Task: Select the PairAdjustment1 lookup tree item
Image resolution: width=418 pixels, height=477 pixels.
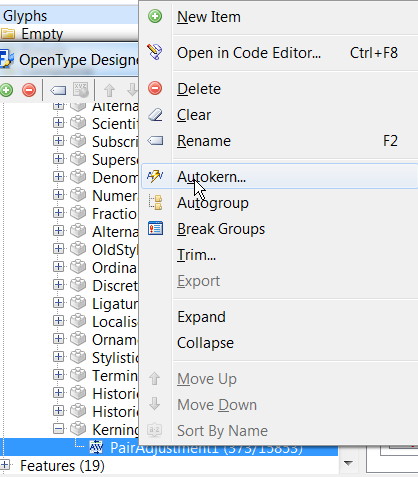Action: (206, 448)
